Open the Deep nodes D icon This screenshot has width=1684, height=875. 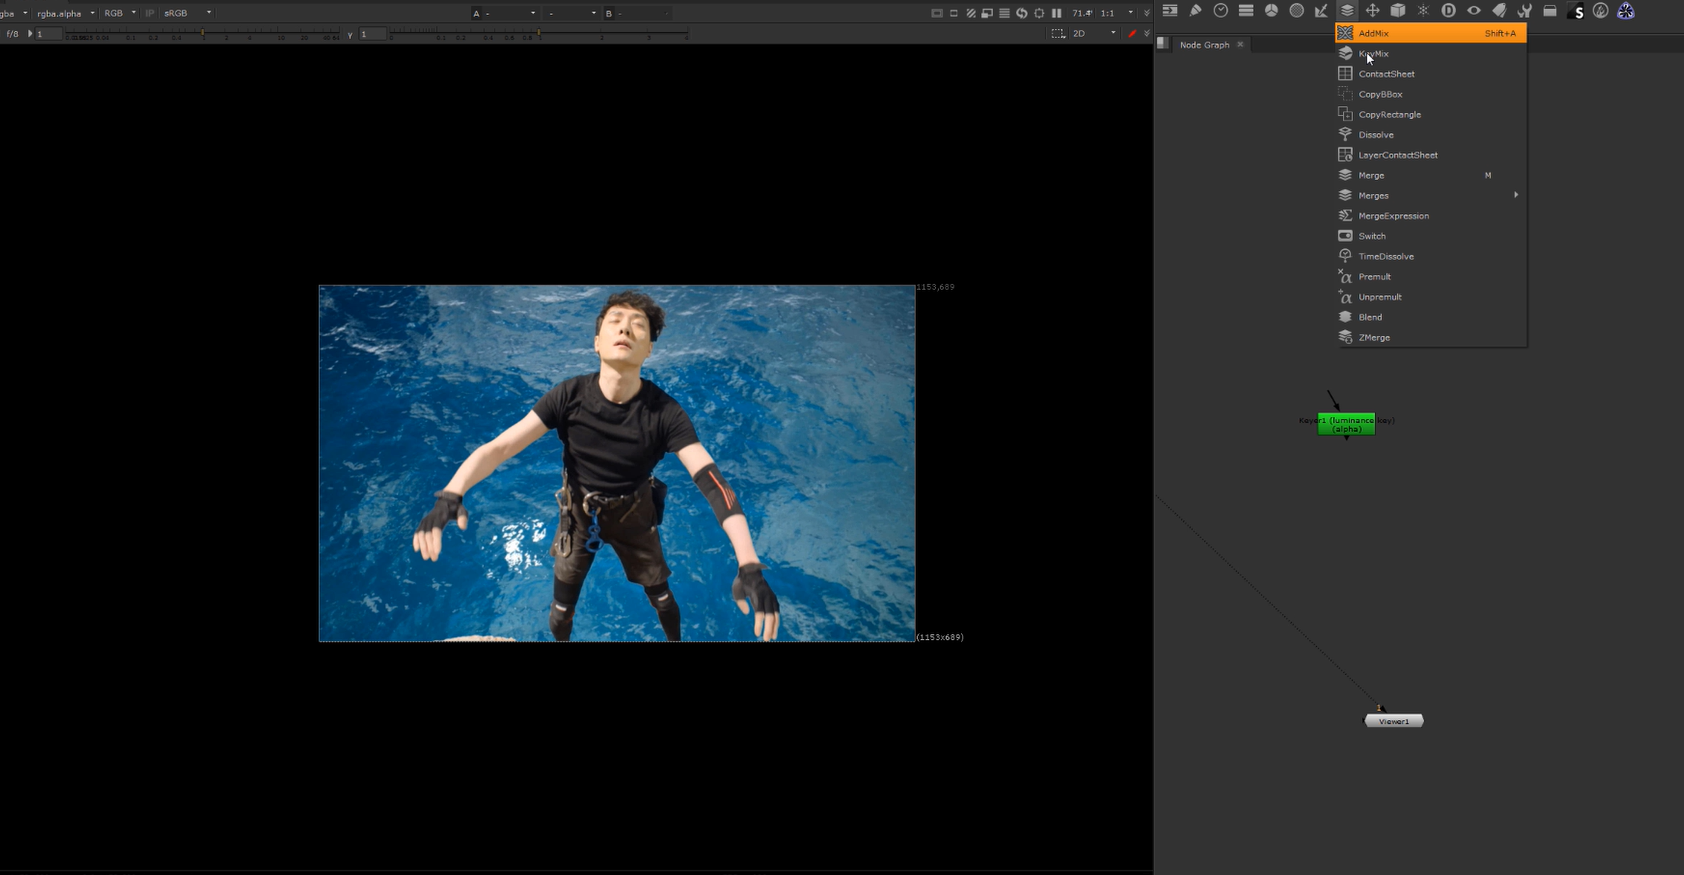1448,11
